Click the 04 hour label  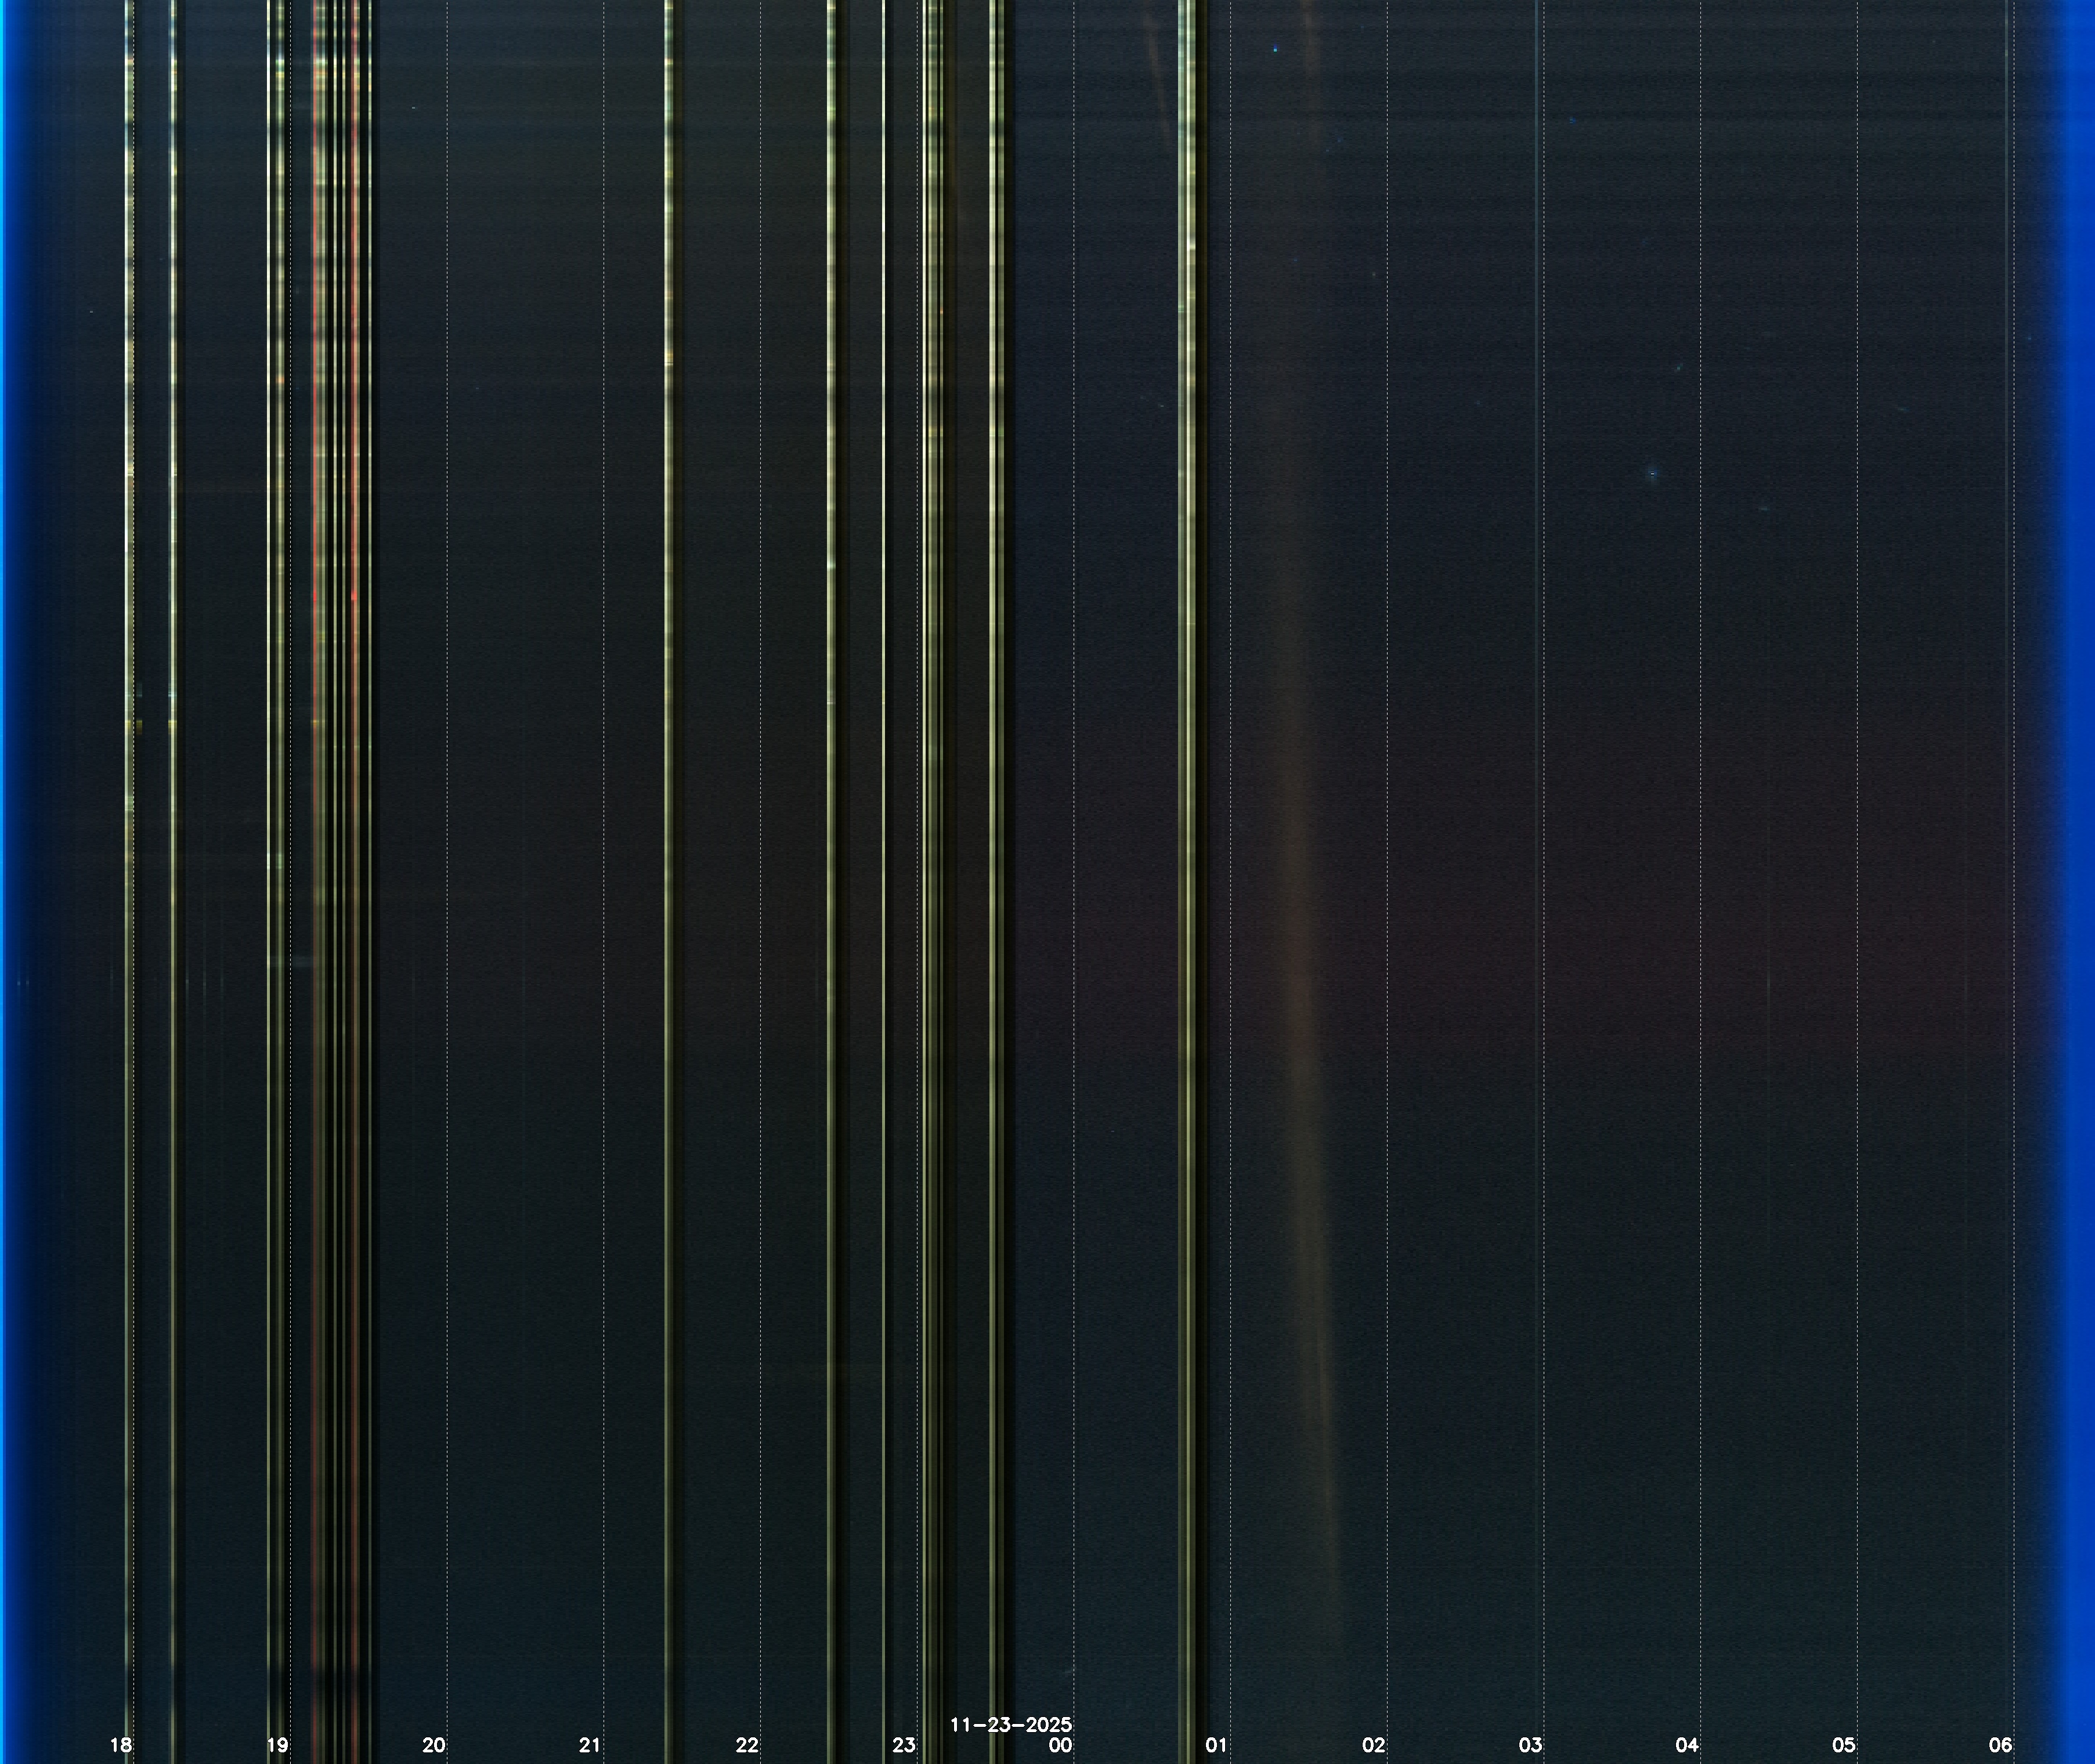pyautogui.click(x=1687, y=1745)
